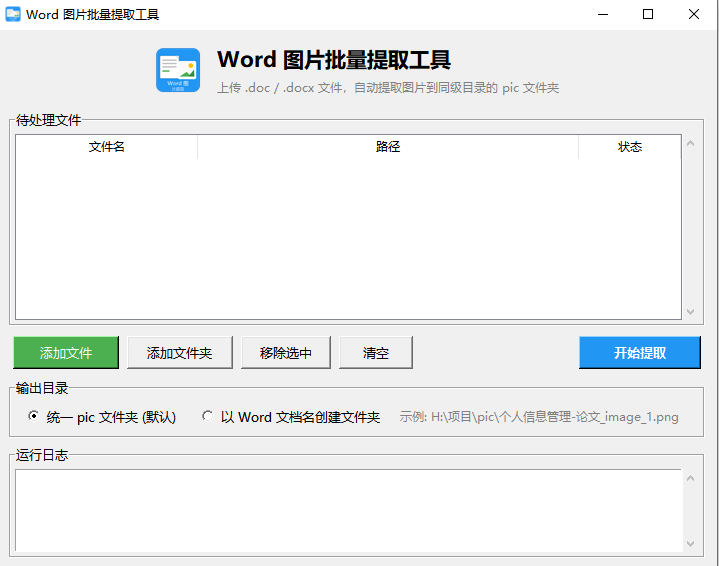Screen dimensions: 719x566
Task: Sort the file list by the 文件名 column header
Action: [106, 147]
